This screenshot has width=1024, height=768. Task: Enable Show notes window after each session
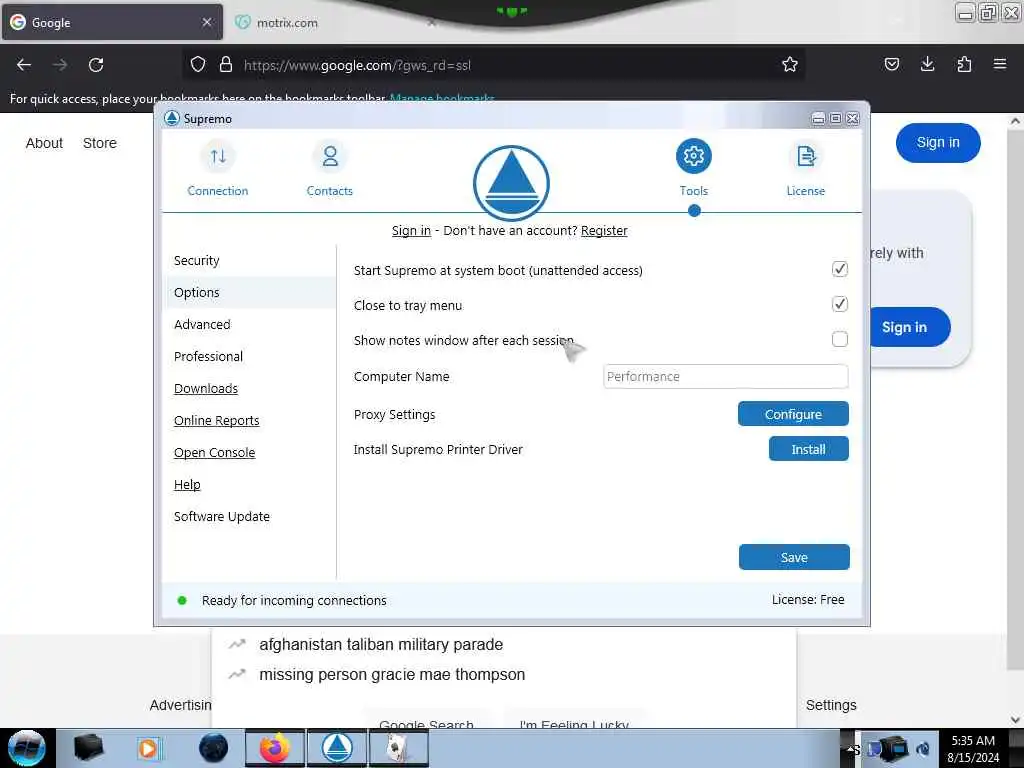pos(840,339)
